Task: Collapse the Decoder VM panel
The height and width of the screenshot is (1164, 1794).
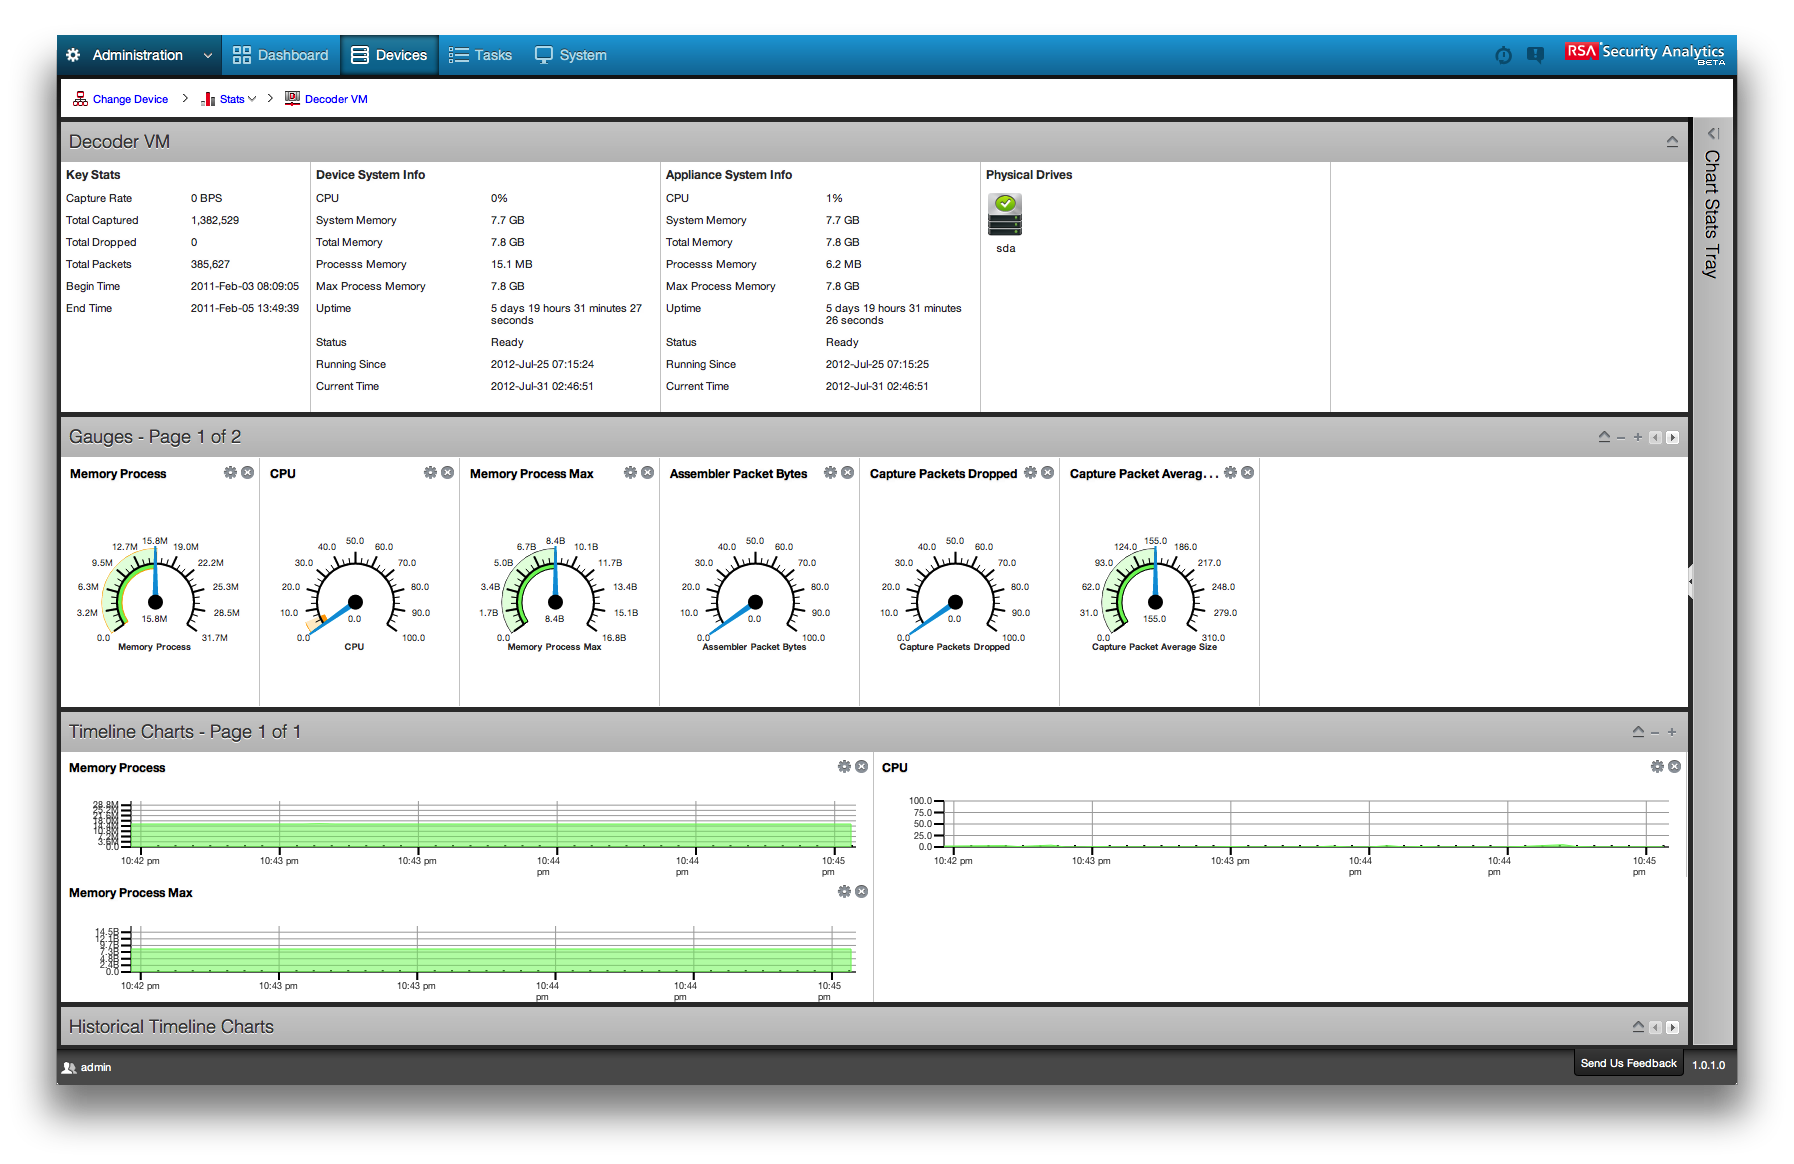Action: [1673, 141]
